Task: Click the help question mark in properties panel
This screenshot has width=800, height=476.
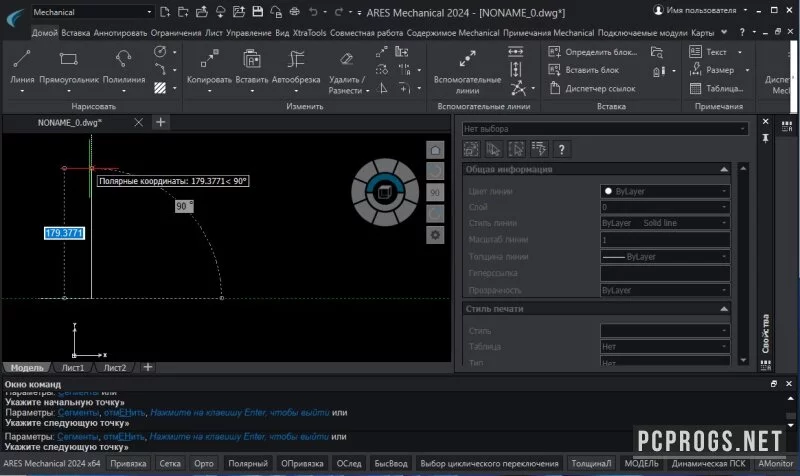Action: coord(561,149)
